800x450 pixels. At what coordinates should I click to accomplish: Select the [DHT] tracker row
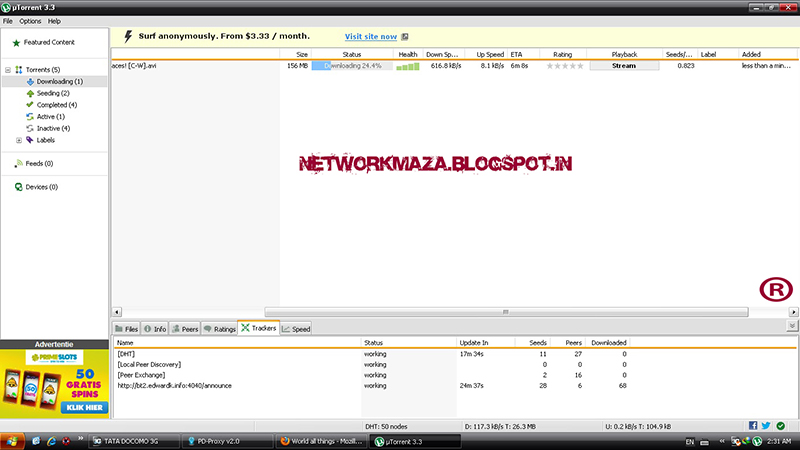click(454, 354)
